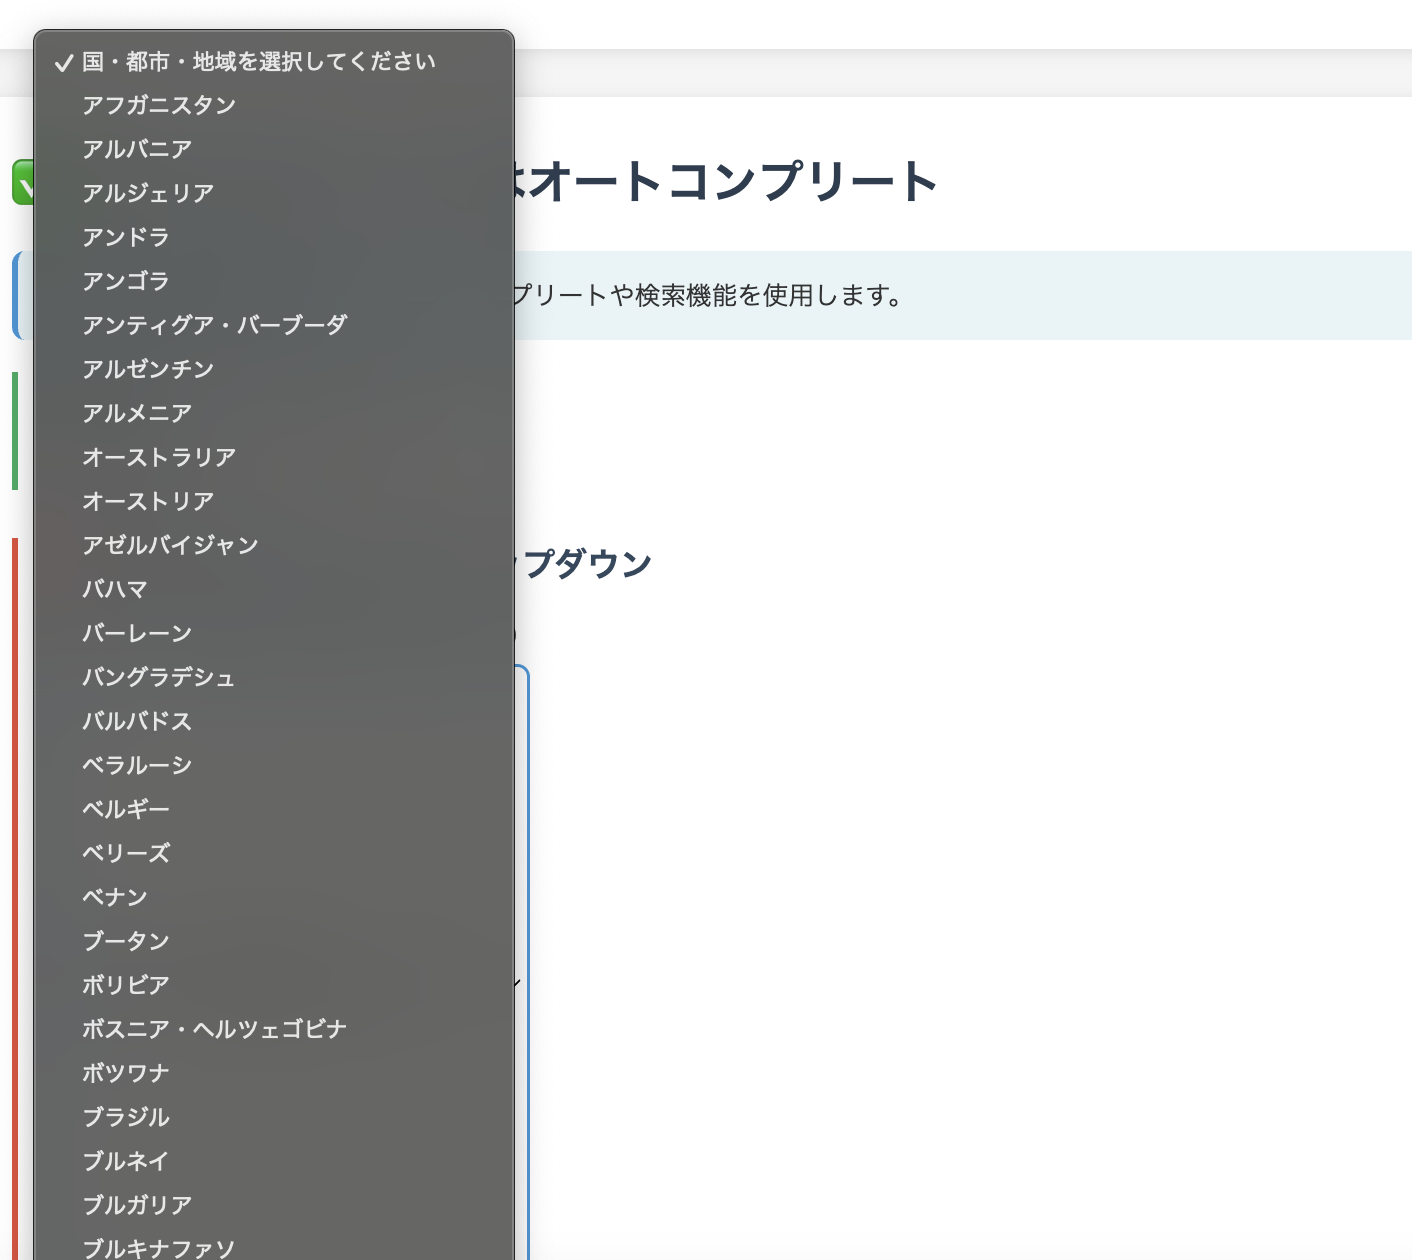Select ブルガリア from the list

[x=274, y=1206]
